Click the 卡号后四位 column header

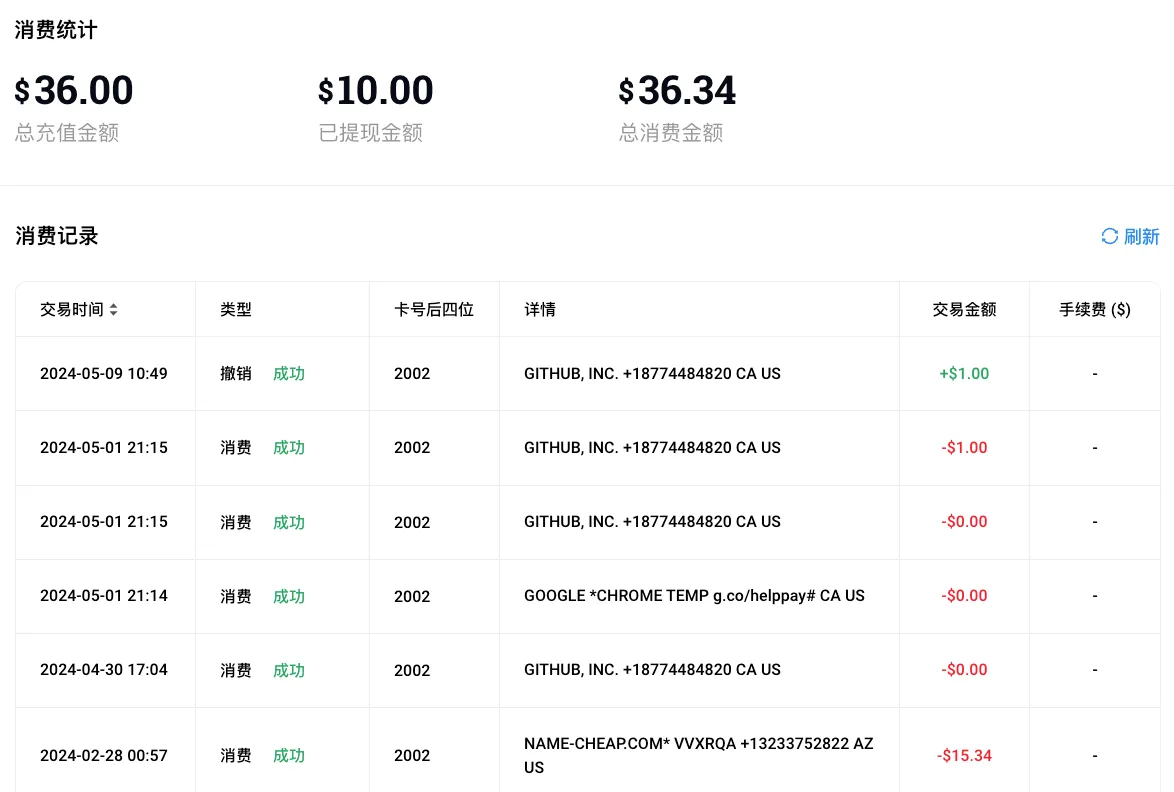pyautogui.click(x=434, y=310)
